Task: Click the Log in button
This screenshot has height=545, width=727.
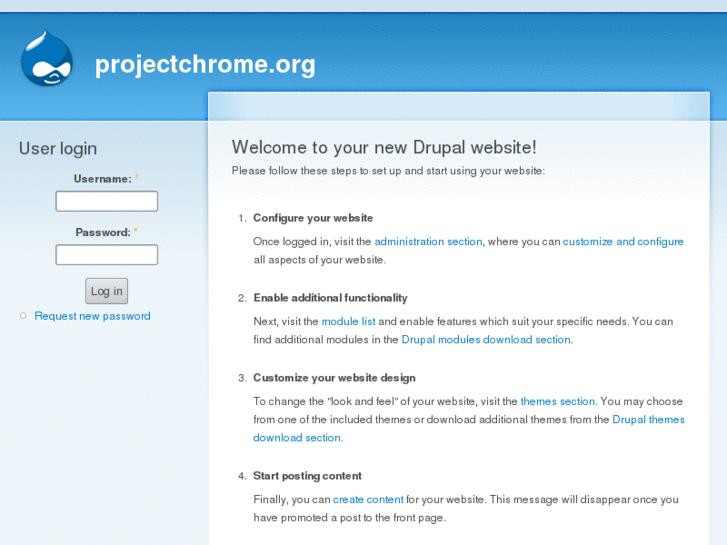Action: (x=107, y=291)
